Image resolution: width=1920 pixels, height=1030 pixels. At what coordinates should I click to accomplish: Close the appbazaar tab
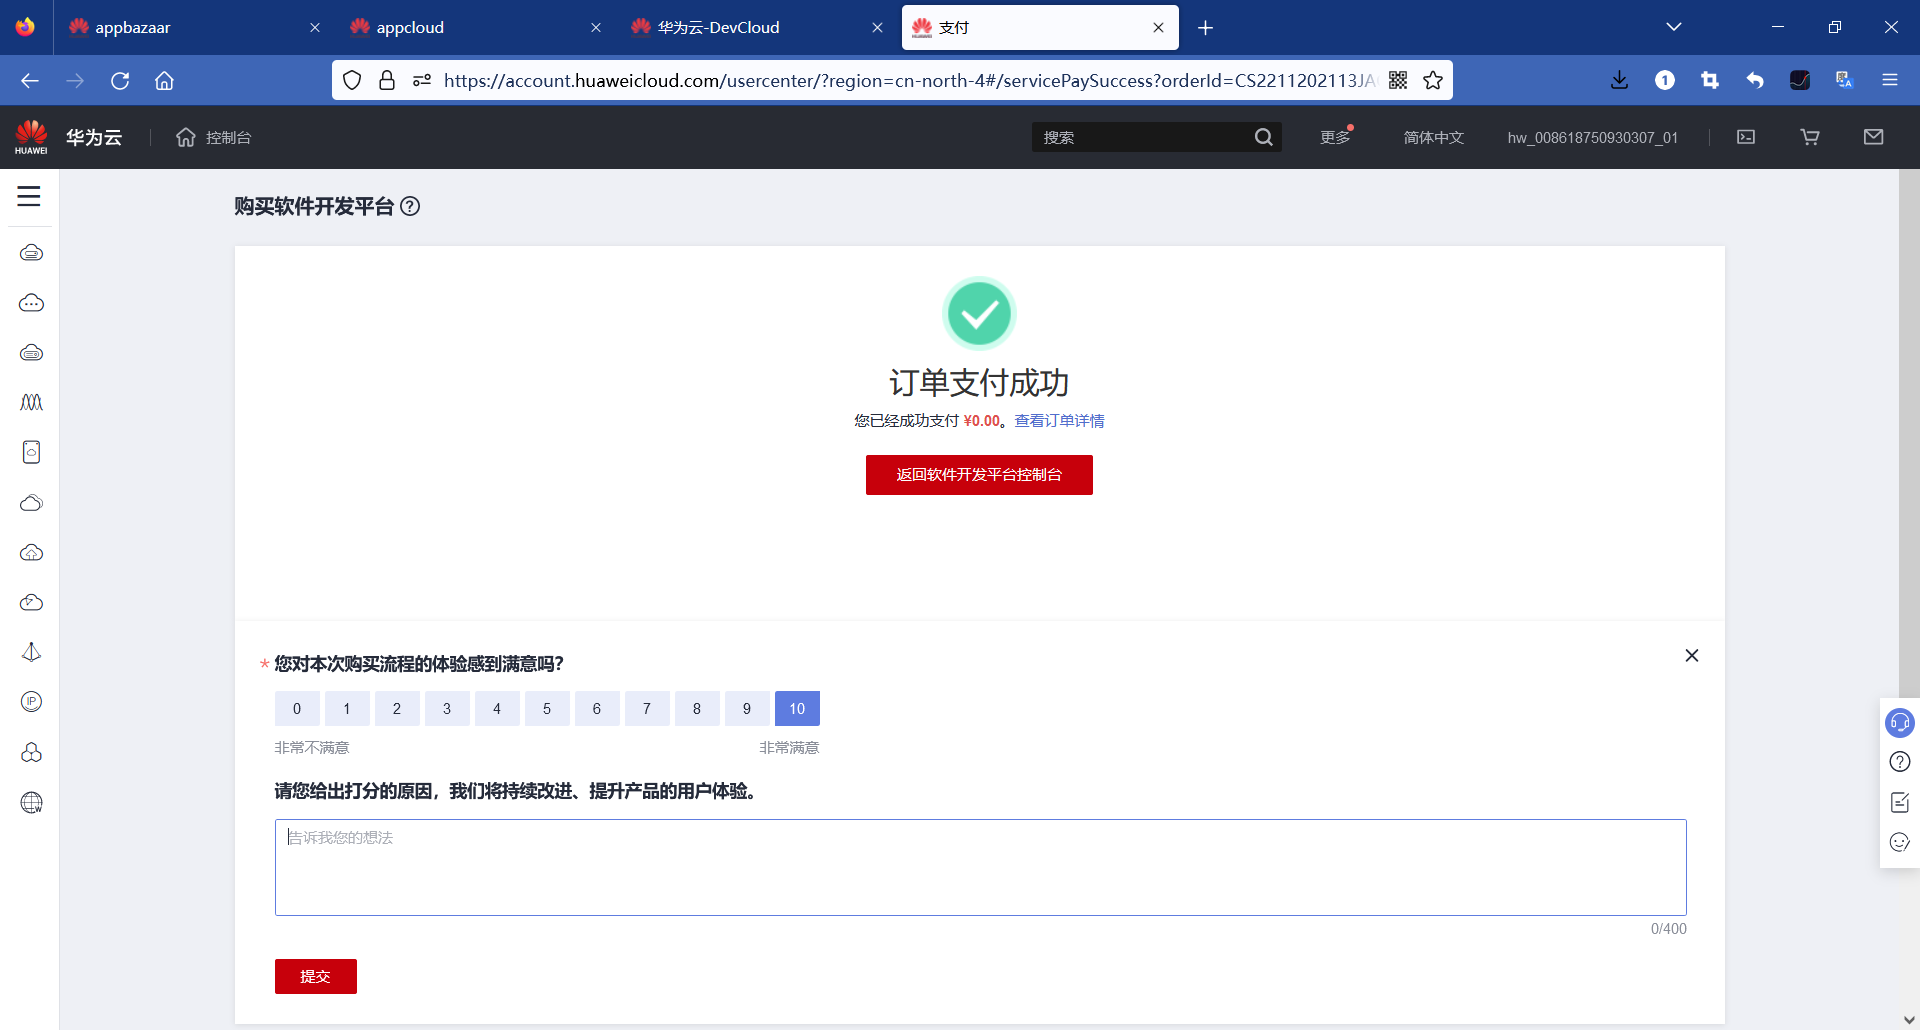315,27
